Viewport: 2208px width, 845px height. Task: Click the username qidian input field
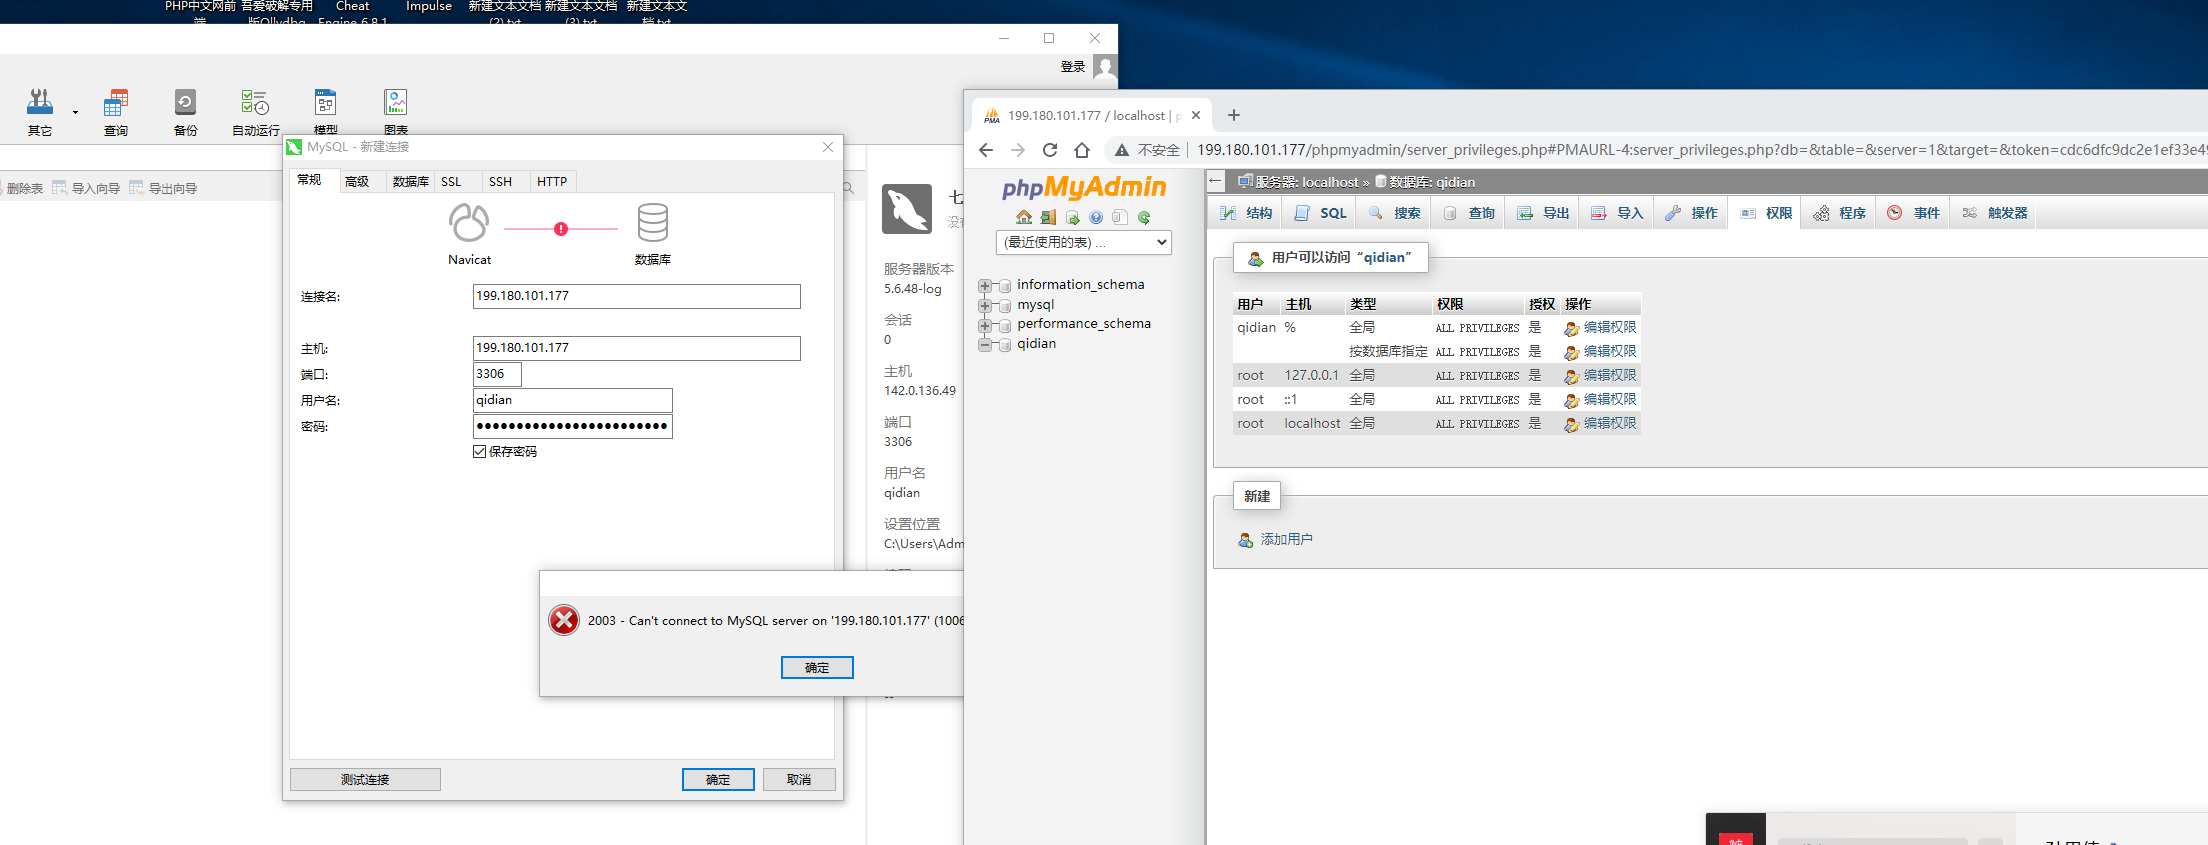click(572, 400)
